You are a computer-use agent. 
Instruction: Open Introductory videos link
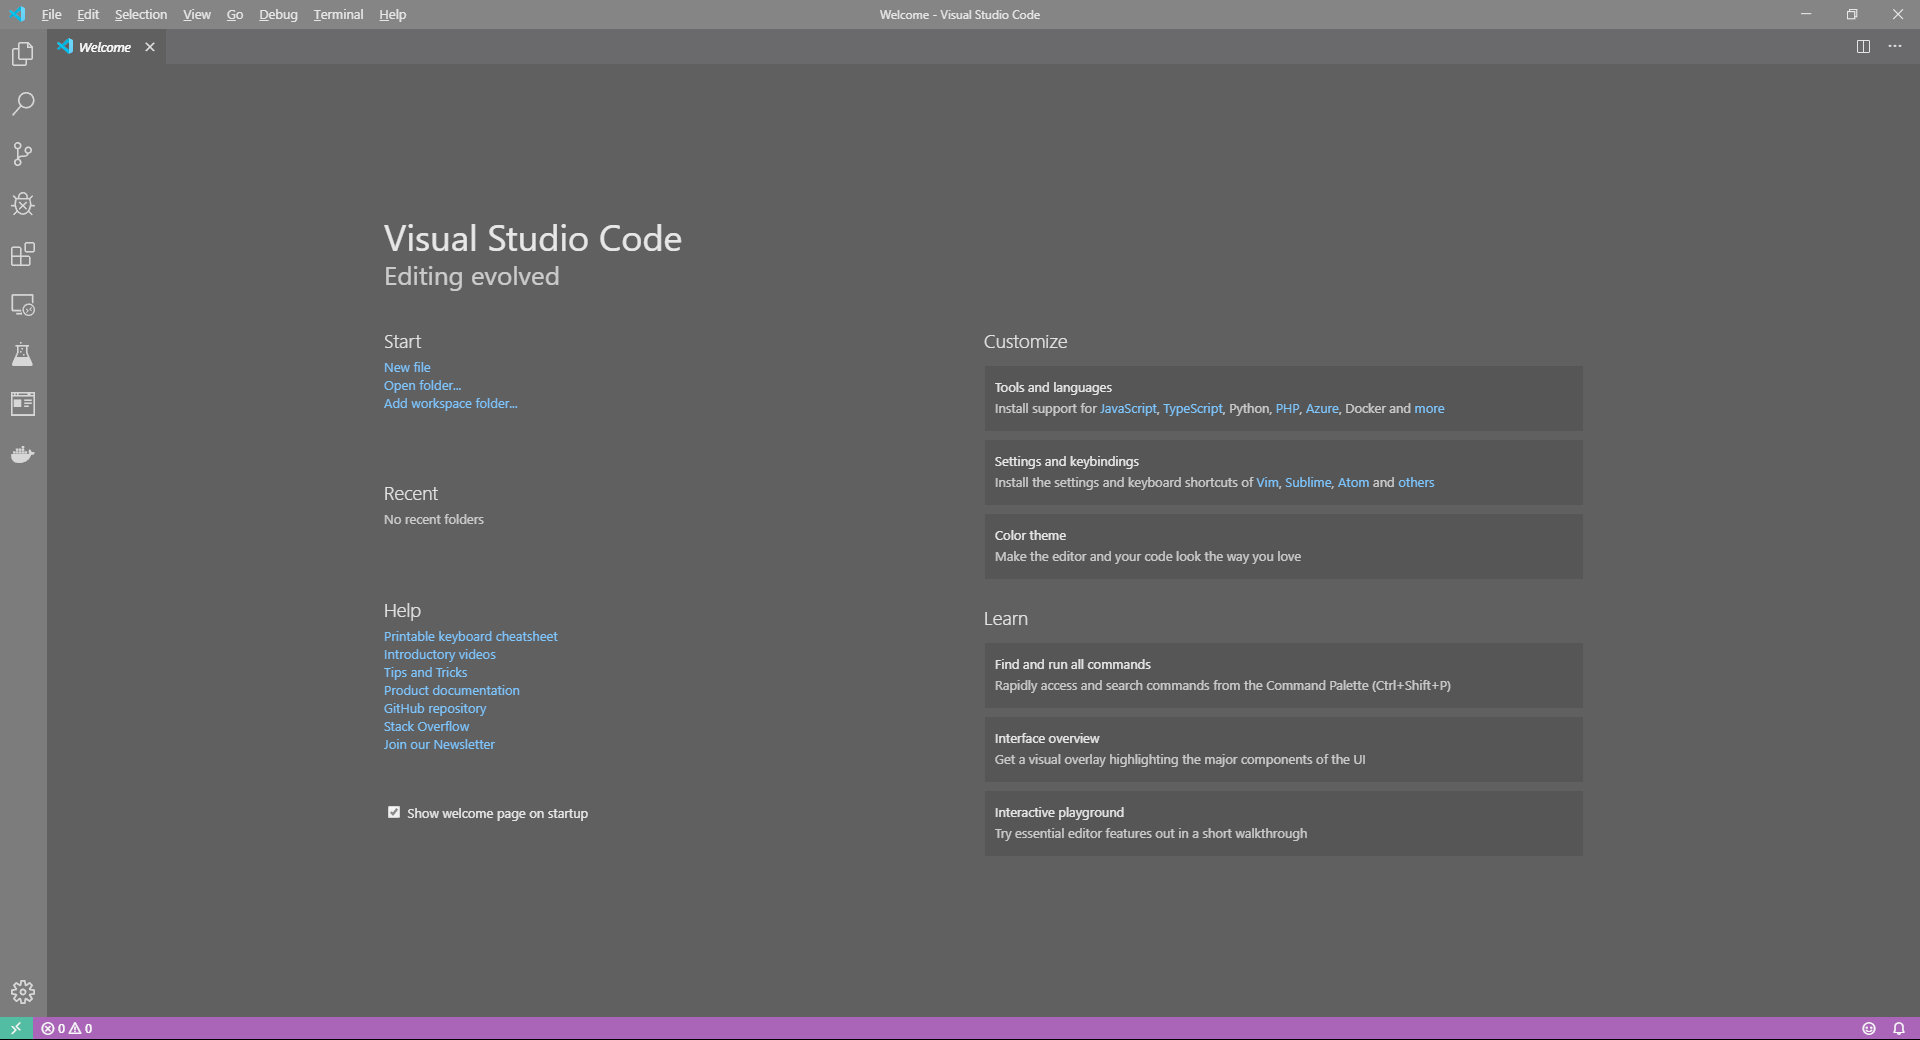tap(439, 654)
